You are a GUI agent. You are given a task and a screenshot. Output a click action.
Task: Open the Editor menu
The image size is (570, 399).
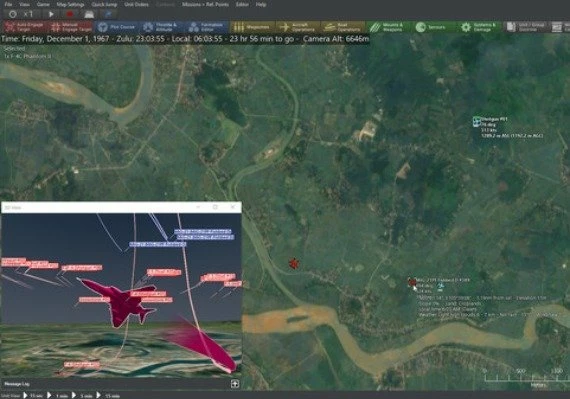pyautogui.click(x=242, y=5)
